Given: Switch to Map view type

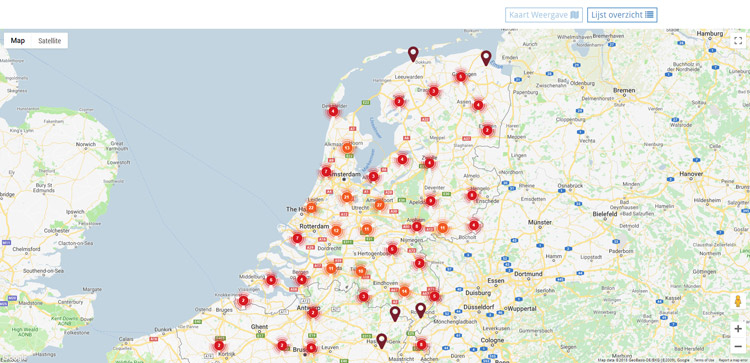Looking at the screenshot, I should (18, 41).
